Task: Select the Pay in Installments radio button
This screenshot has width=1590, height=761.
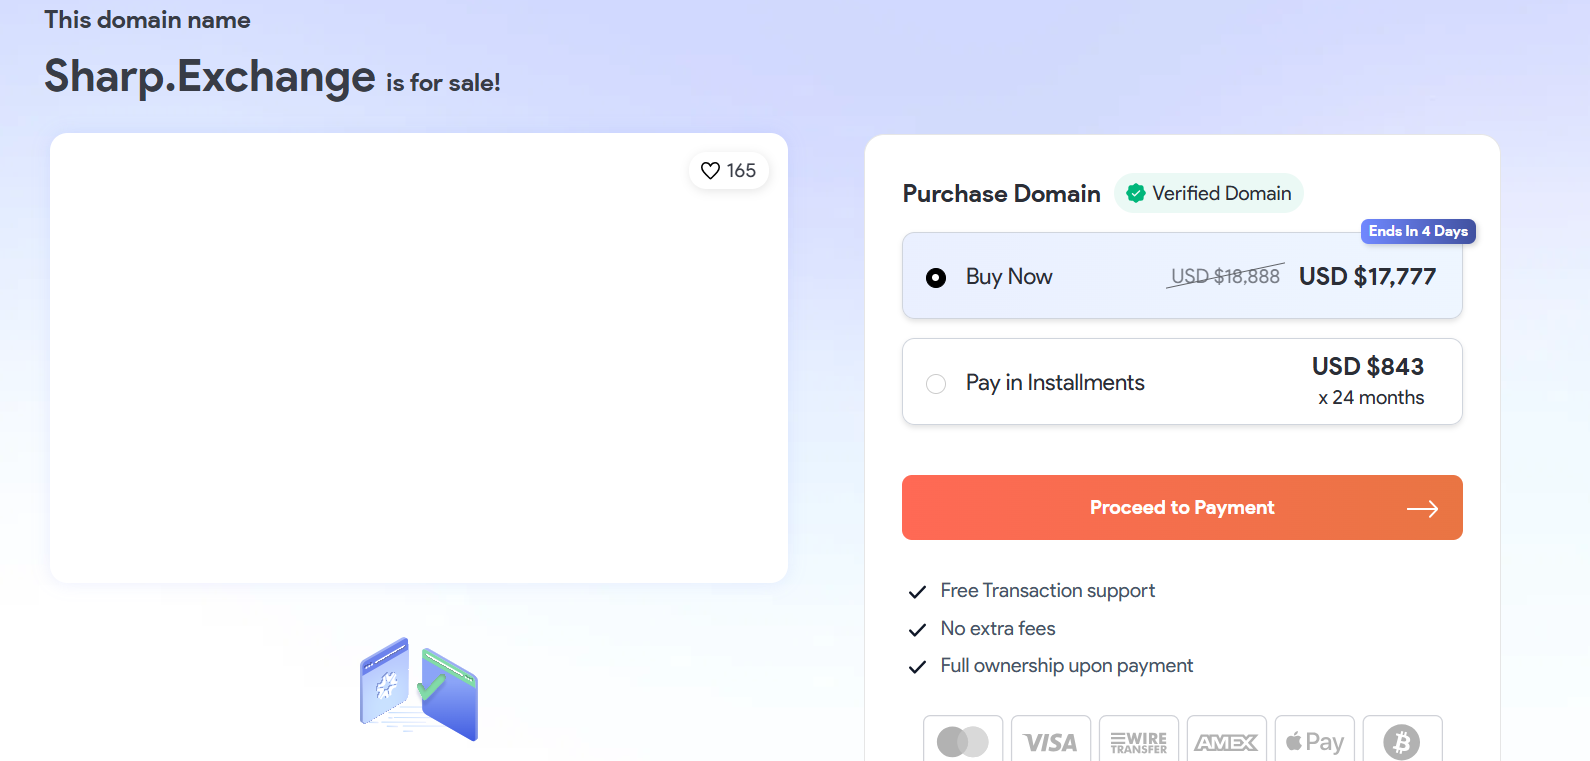Action: (936, 384)
